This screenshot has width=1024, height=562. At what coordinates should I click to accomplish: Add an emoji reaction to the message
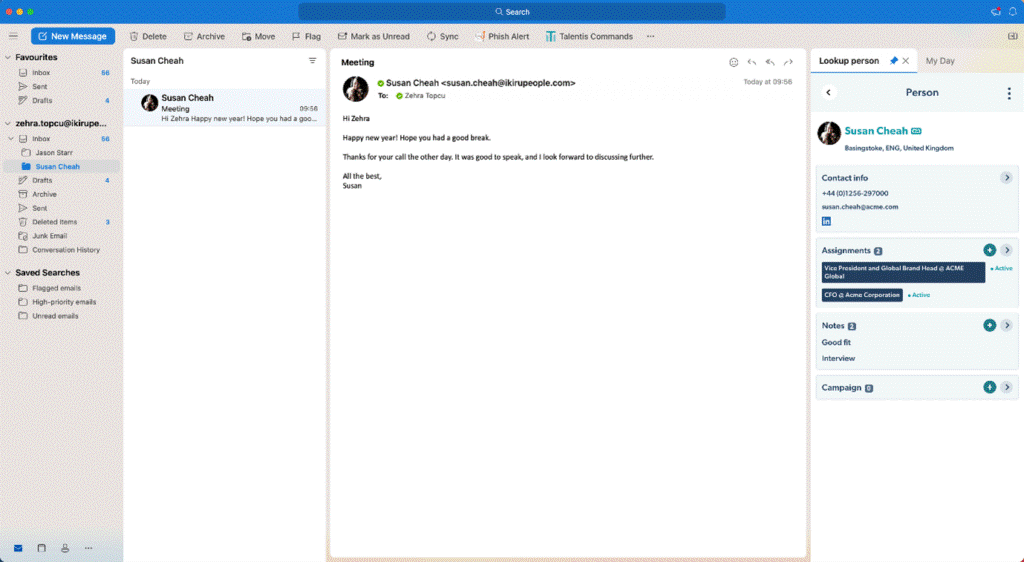pos(733,62)
